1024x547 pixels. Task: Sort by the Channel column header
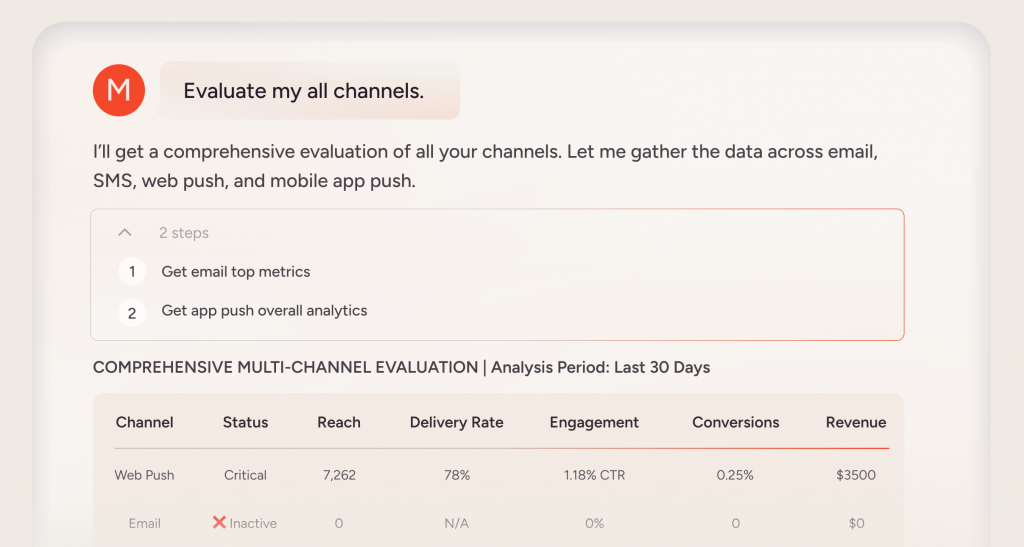coord(145,422)
